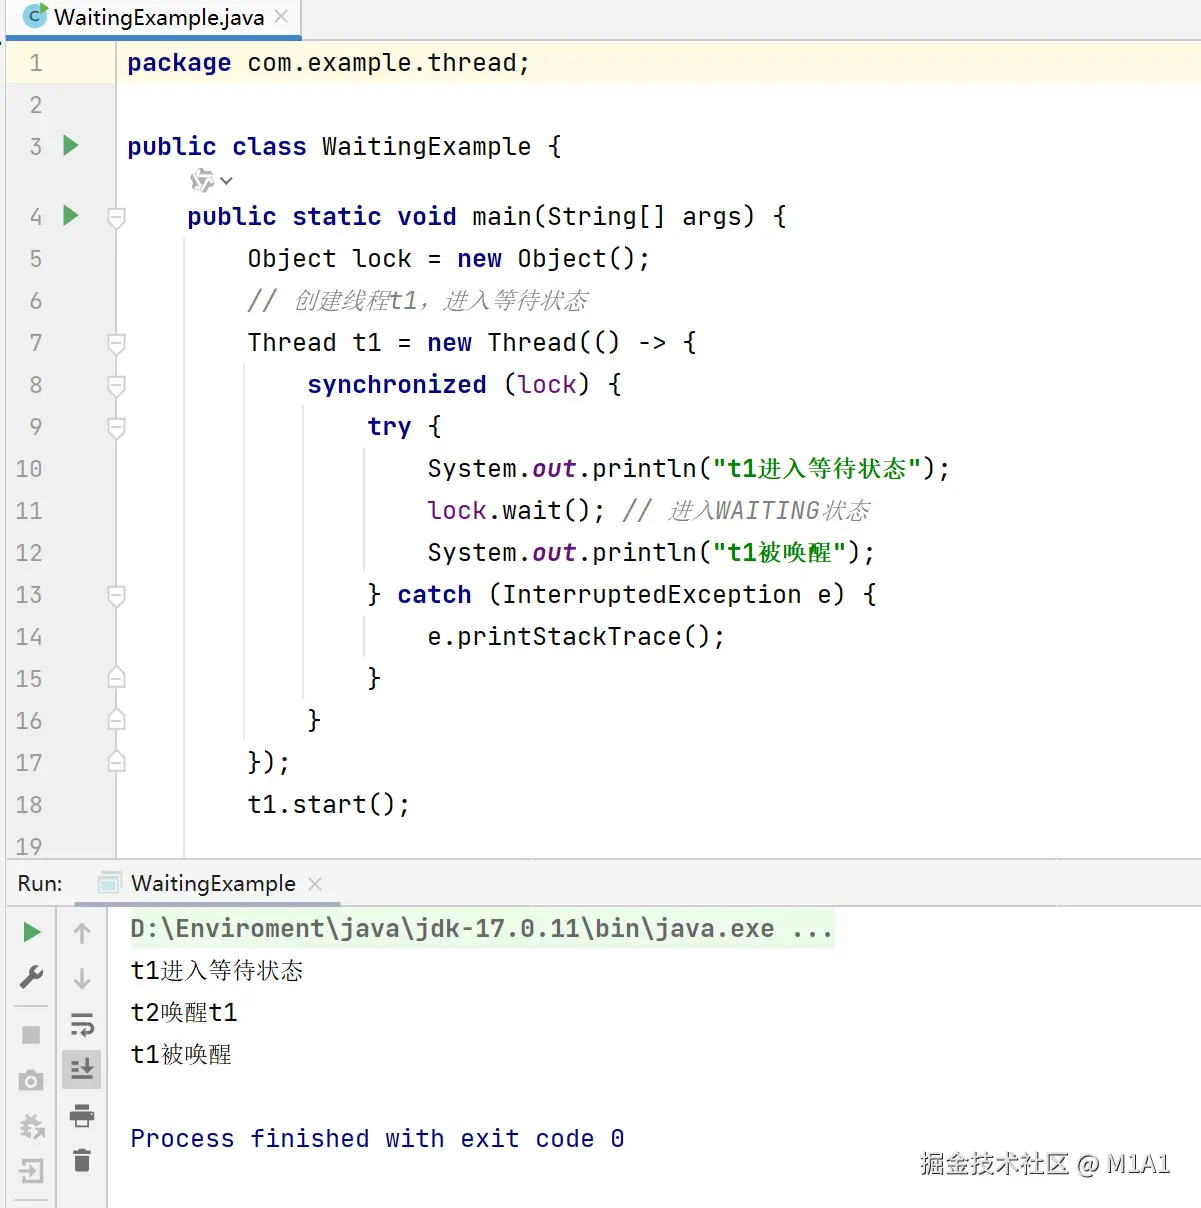Click the 'lock.wait();' statement on line 11
1201x1208 pixels.
point(516,511)
